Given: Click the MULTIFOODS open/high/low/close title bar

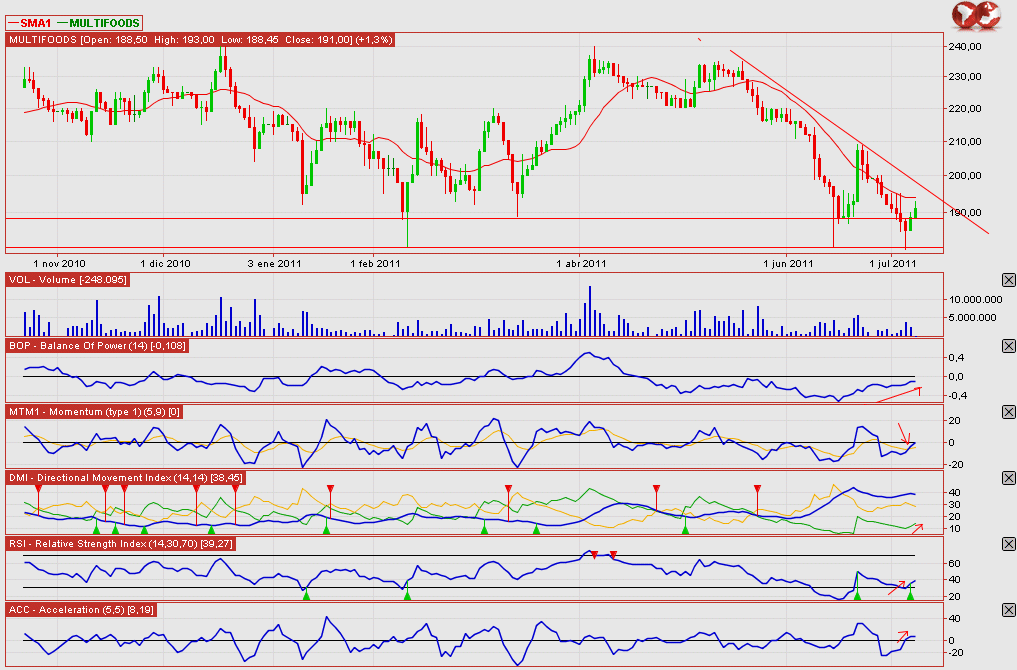Looking at the screenshot, I should 200,40.
